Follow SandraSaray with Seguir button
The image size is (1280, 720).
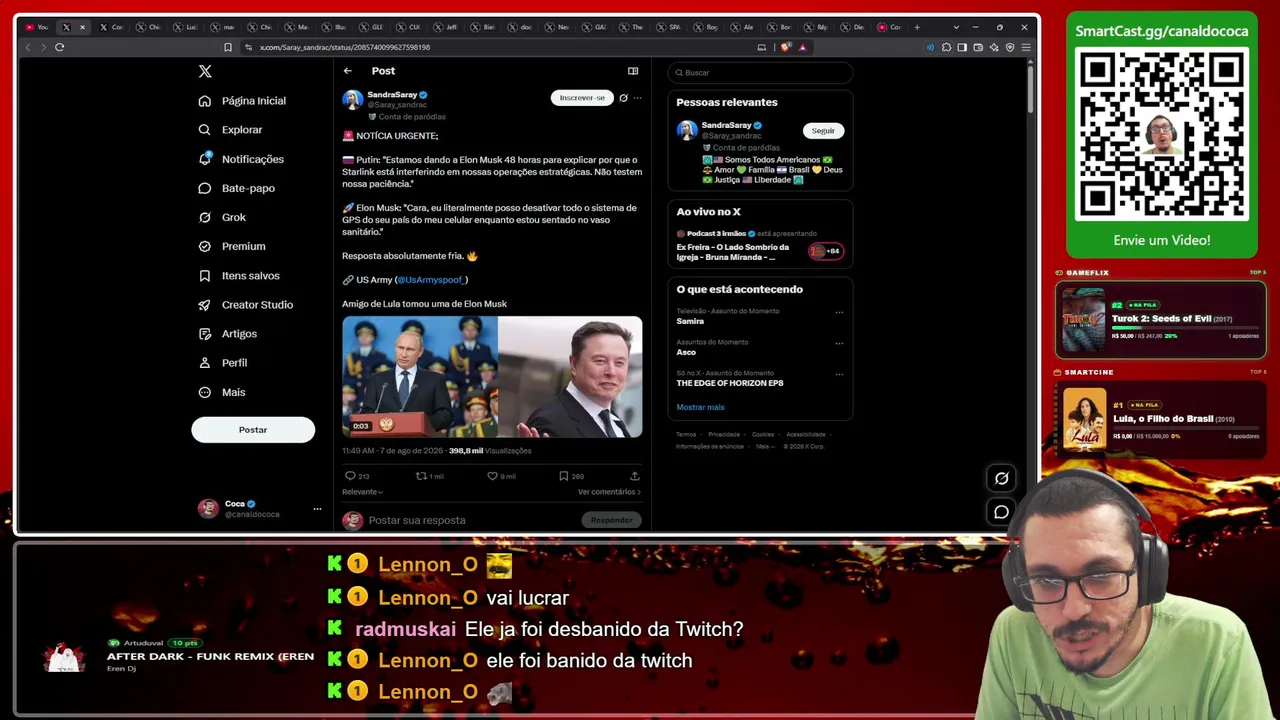(x=823, y=131)
